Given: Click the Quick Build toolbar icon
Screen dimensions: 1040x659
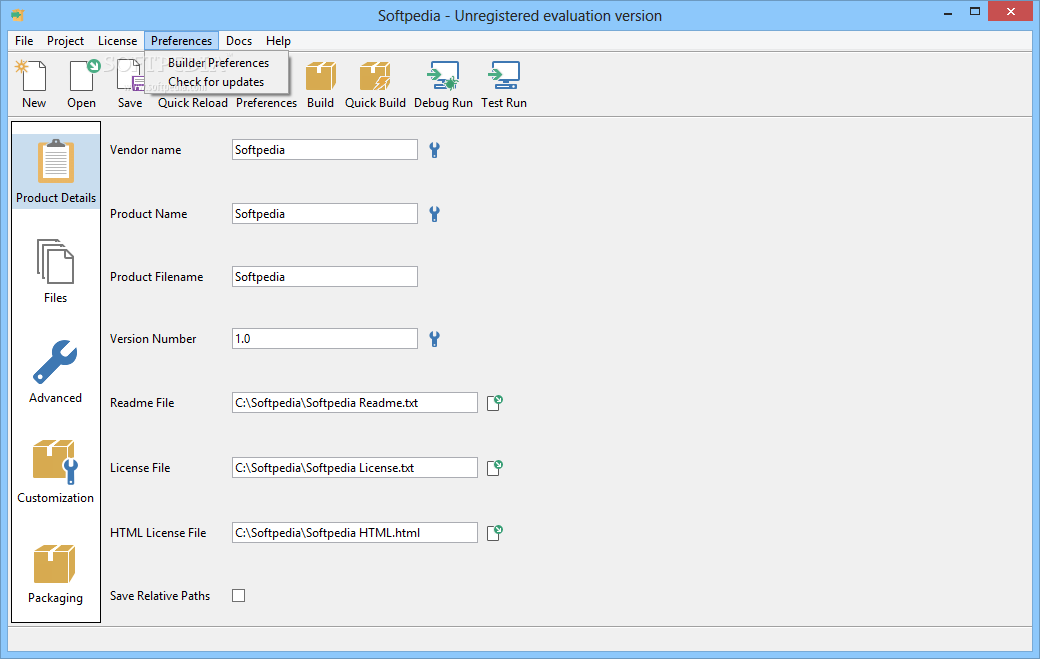Looking at the screenshot, I should (x=375, y=76).
